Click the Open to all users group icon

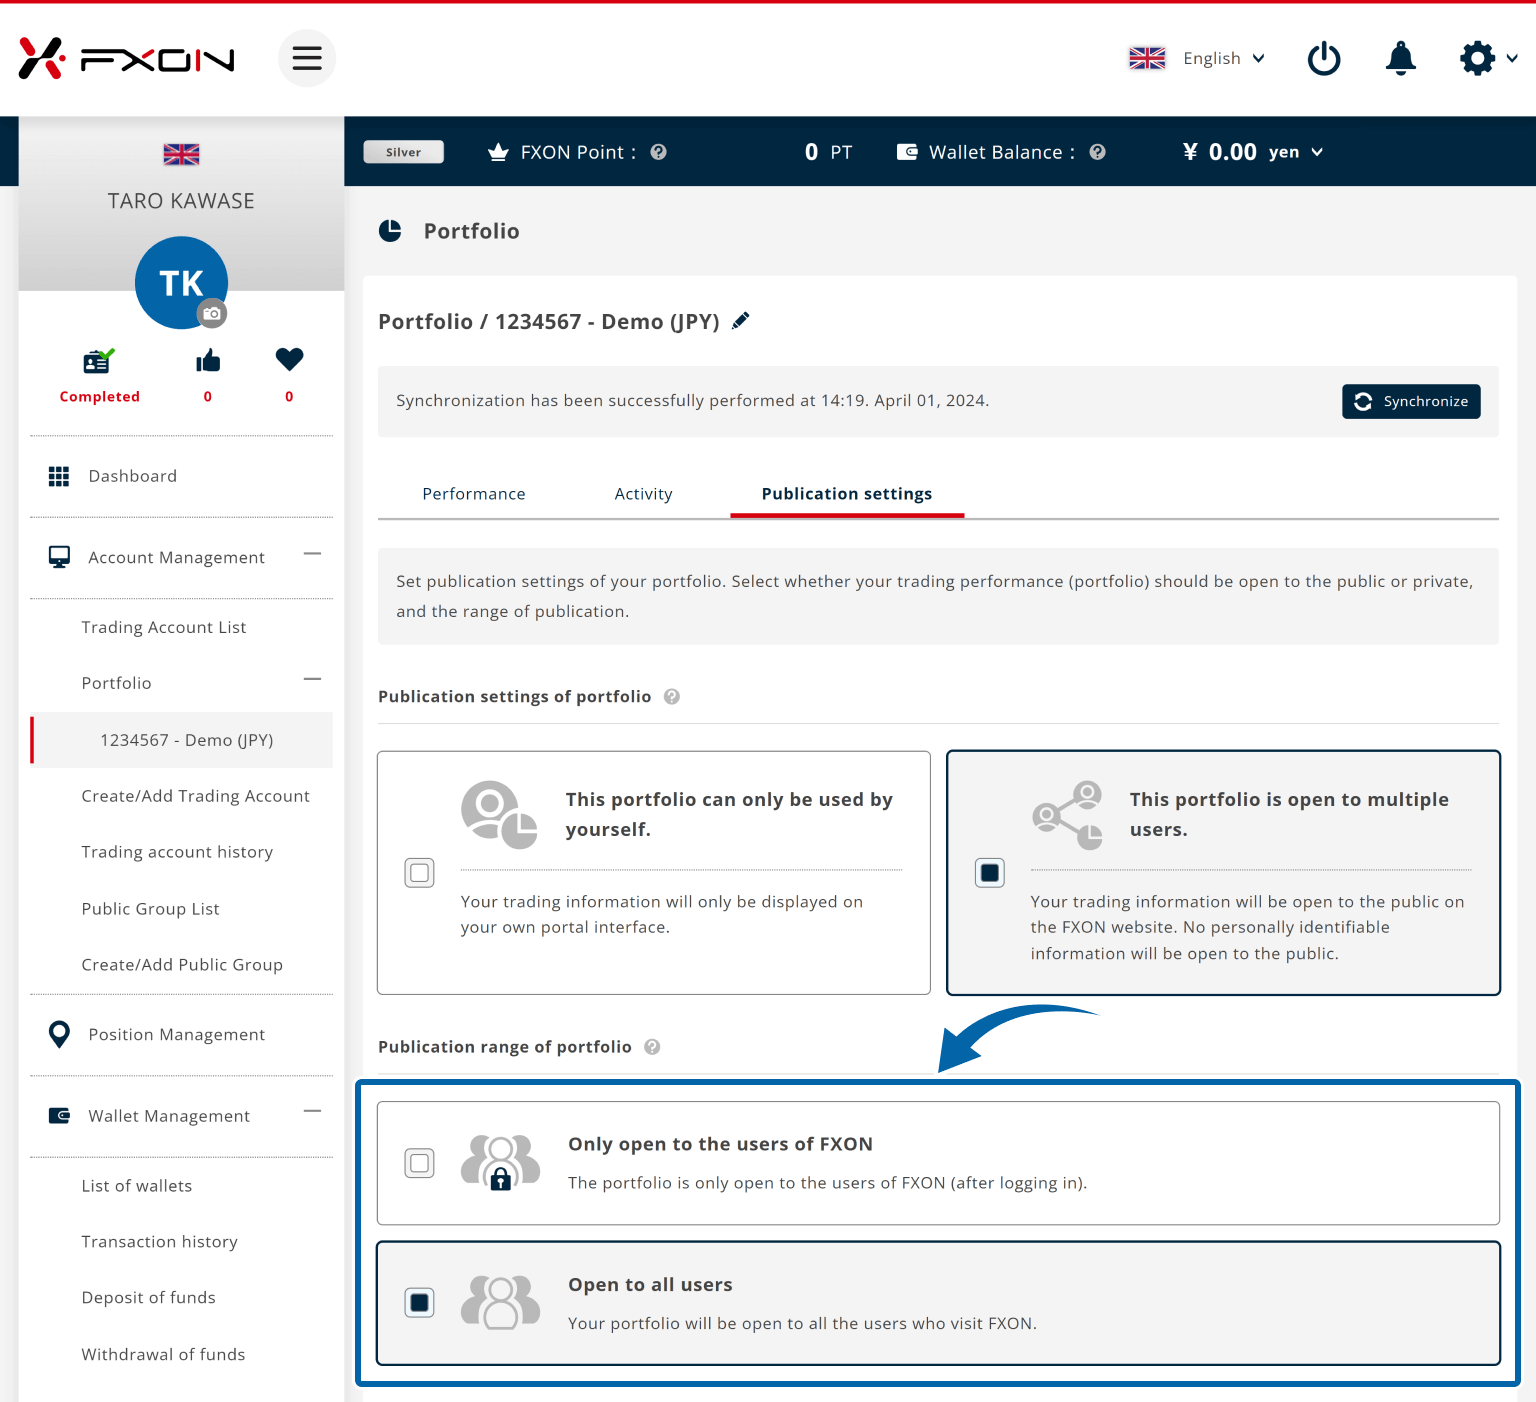click(500, 1302)
